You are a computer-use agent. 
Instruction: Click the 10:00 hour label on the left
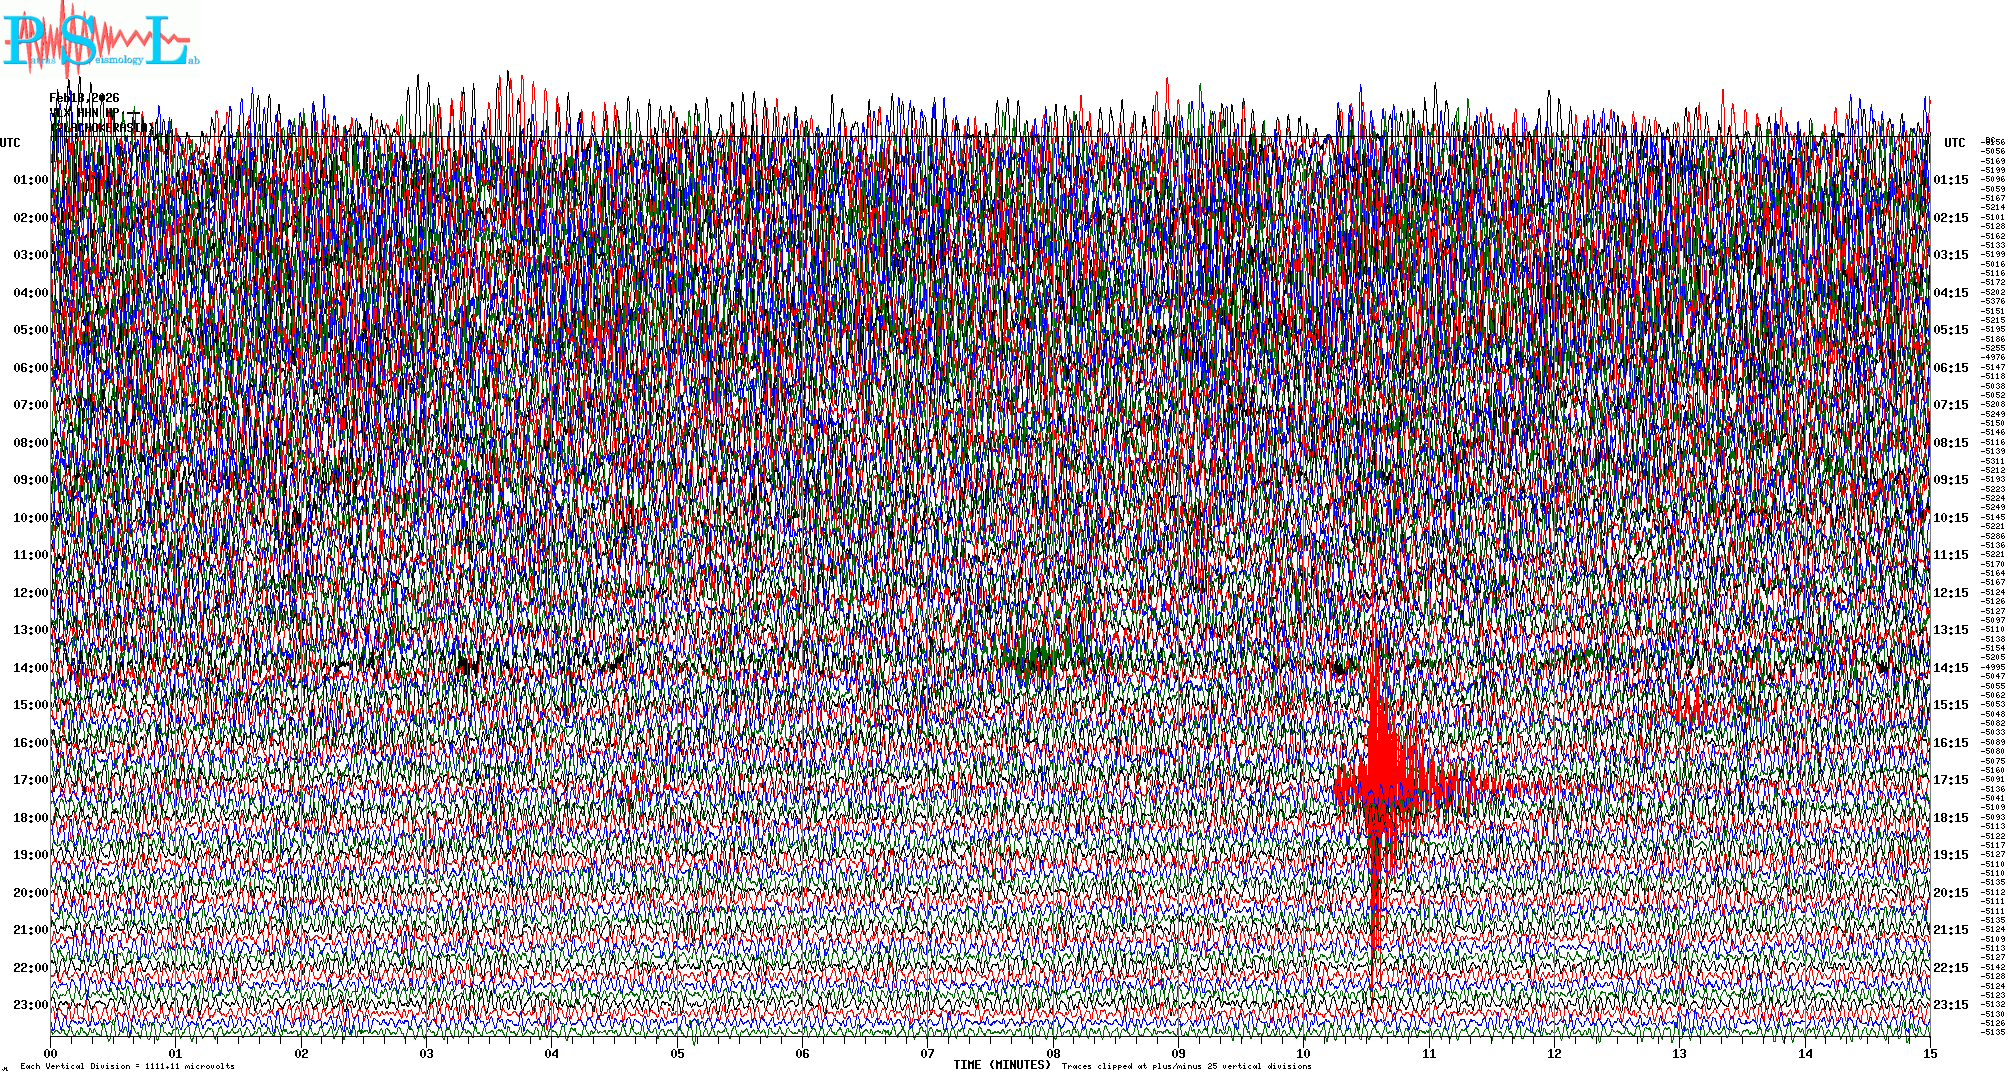pyautogui.click(x=30, y=518)
